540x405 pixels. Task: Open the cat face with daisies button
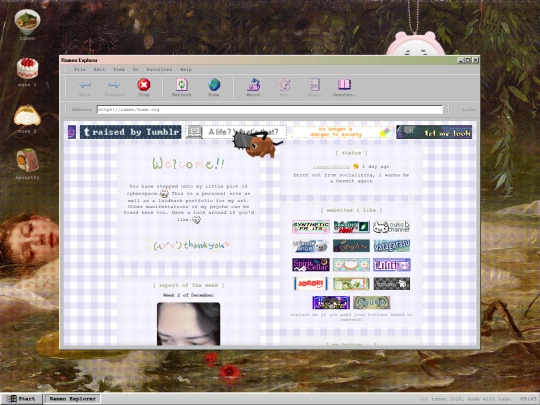click(x=351, y=265)
